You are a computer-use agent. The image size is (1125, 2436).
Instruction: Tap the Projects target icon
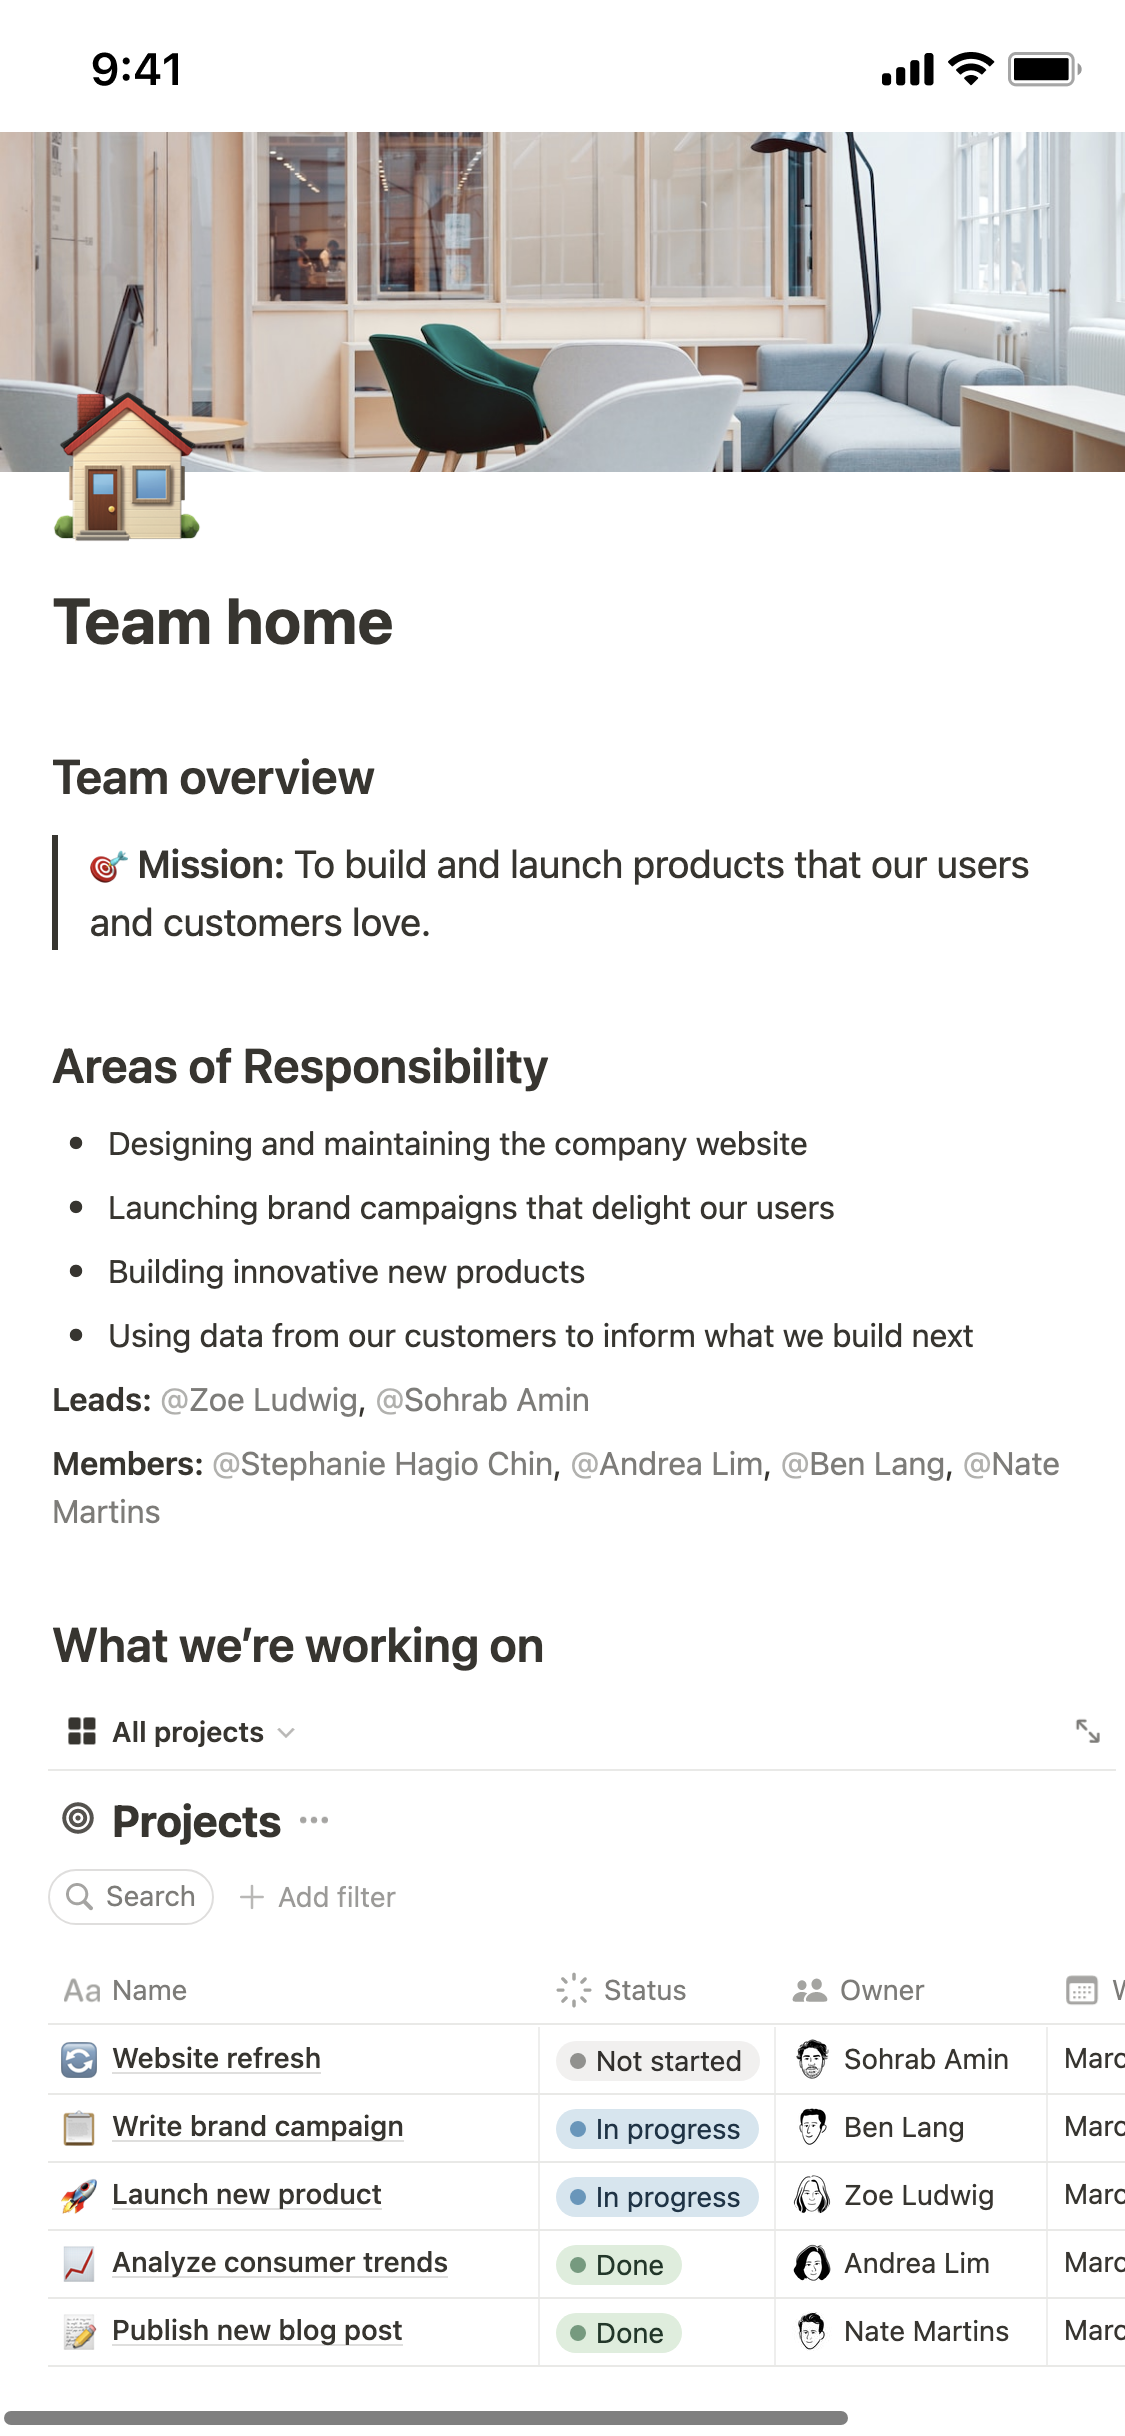(78, 1819)
